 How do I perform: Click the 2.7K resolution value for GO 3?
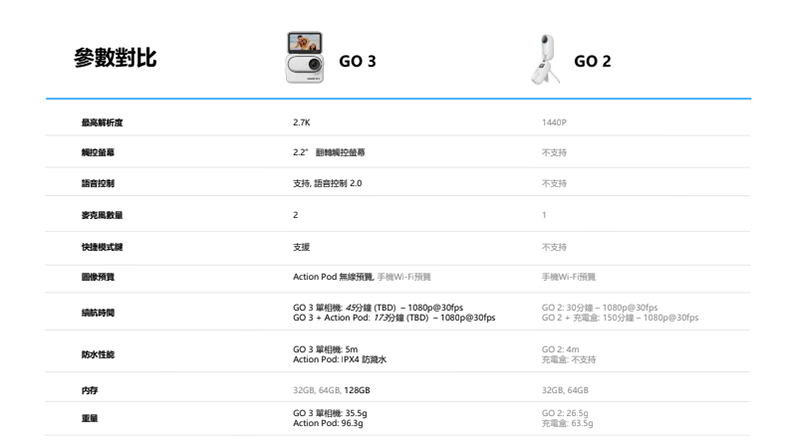click(x=302, y=122)
